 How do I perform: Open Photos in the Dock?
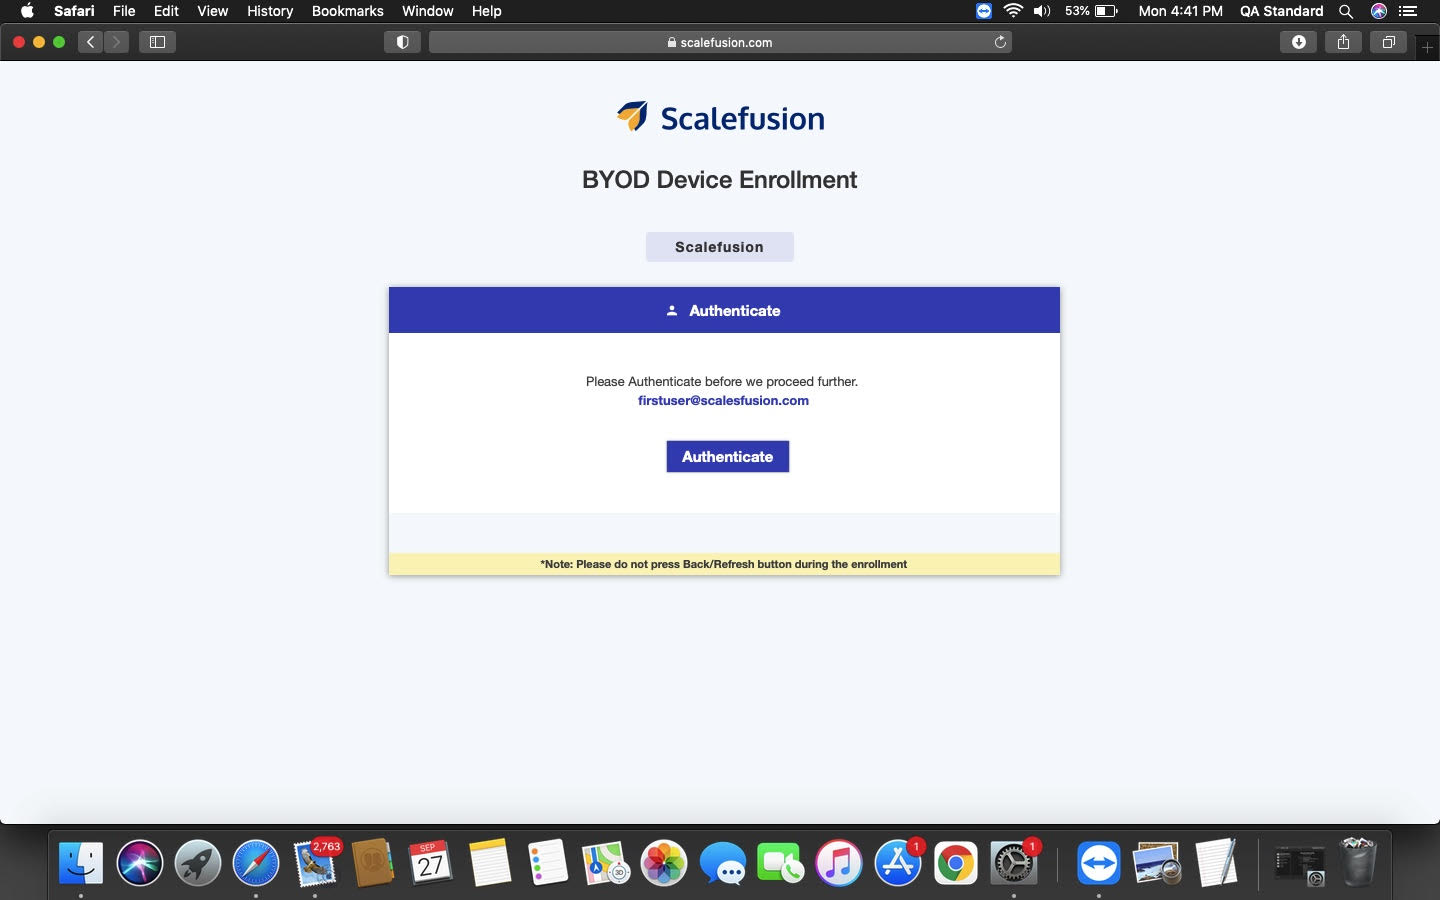click(664, 863)
